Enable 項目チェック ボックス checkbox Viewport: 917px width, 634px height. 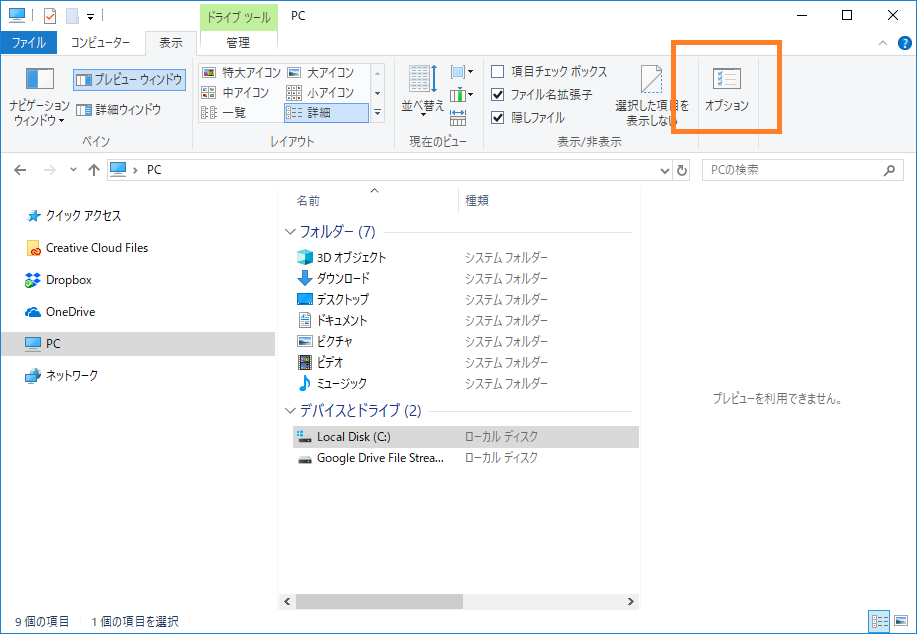(498, 72)
